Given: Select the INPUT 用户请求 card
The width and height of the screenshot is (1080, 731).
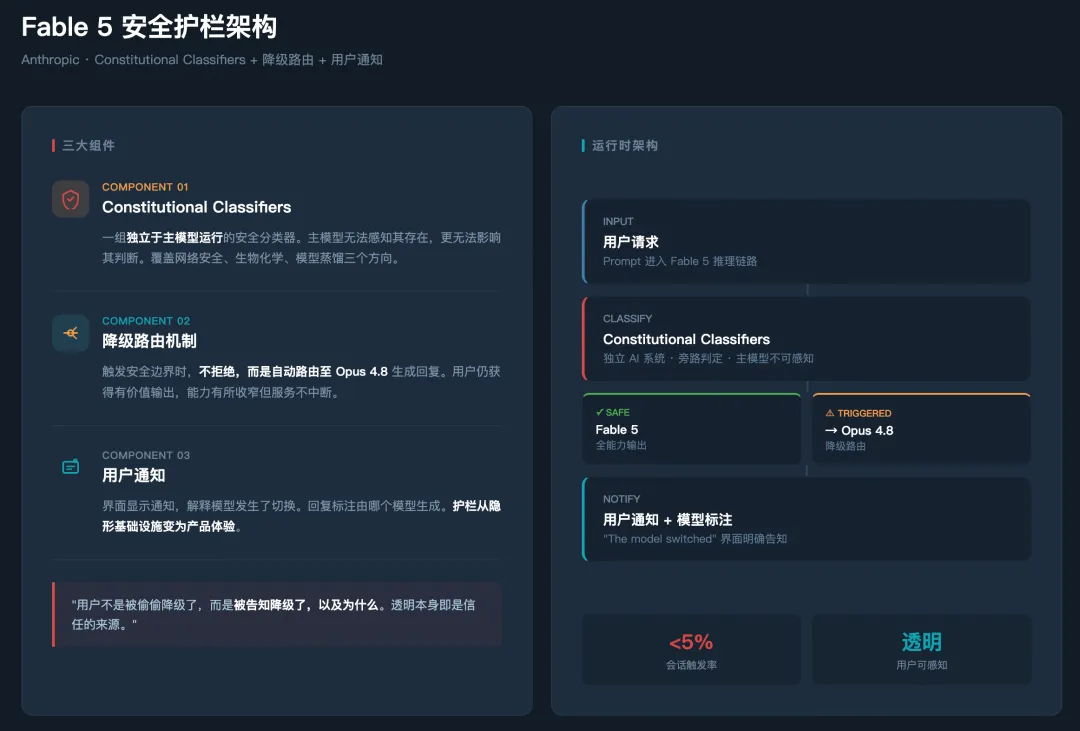Looking at the screenshot, I should (806, 241).
